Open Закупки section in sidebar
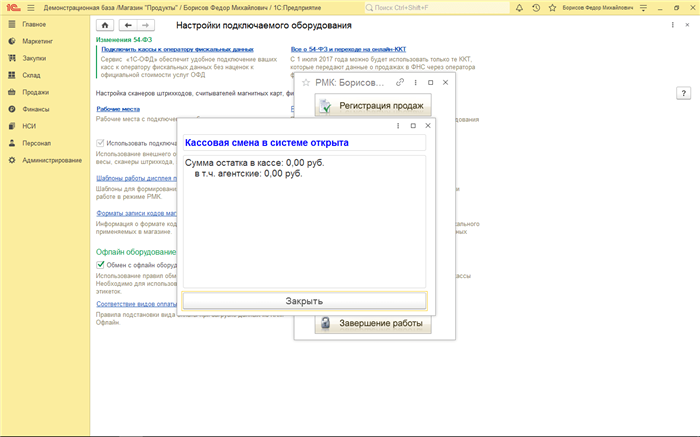This screenshot has width=700, height=437. click(x=34, y=58)
